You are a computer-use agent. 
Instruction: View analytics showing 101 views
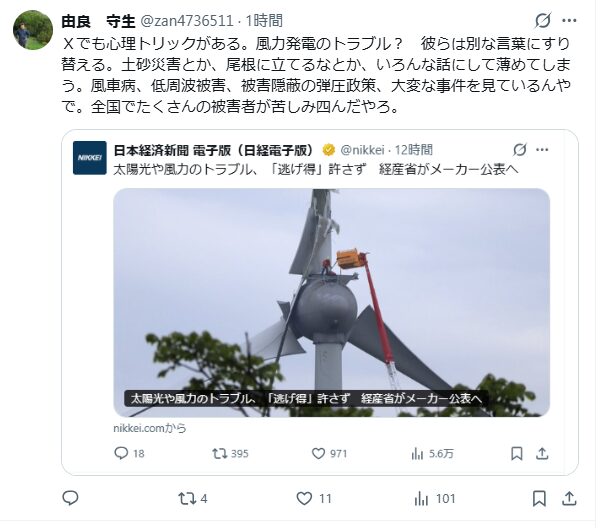[435, 499]
